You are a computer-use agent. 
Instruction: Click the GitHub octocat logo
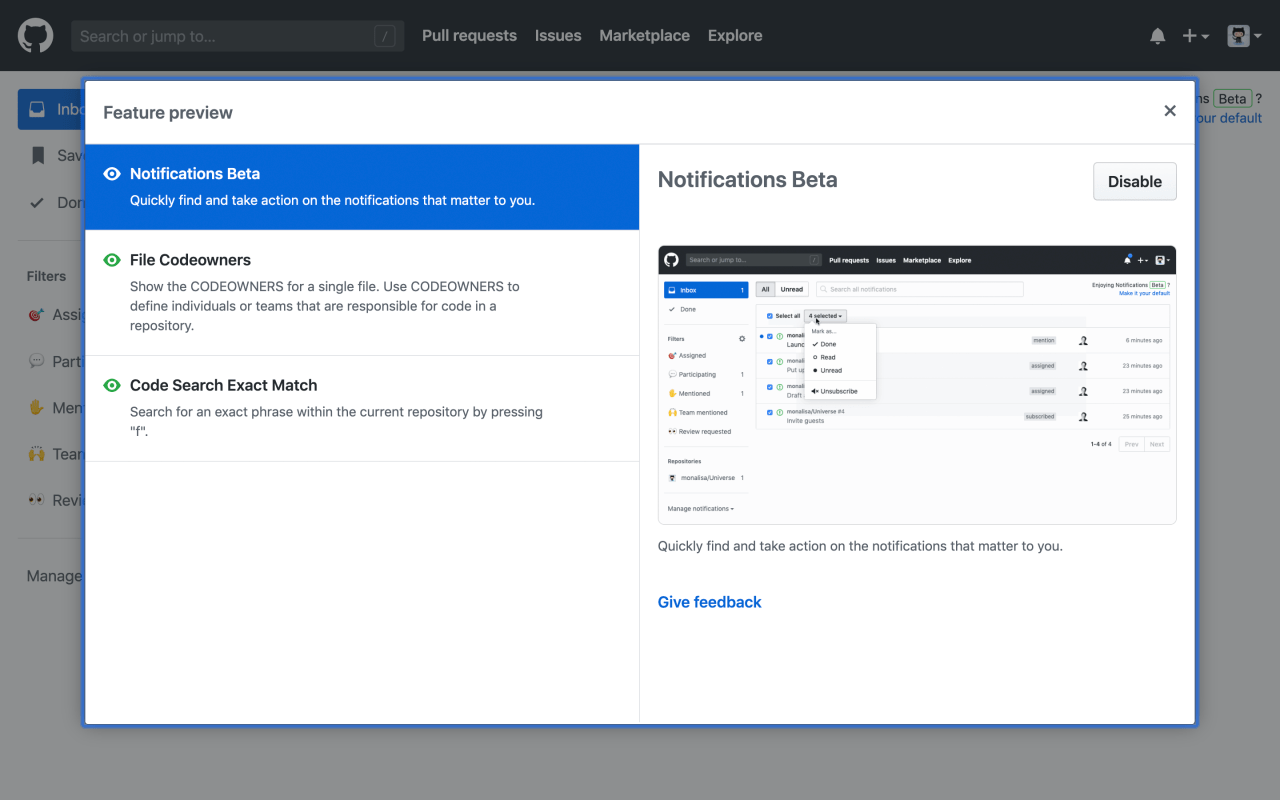[x=35, y=35]
